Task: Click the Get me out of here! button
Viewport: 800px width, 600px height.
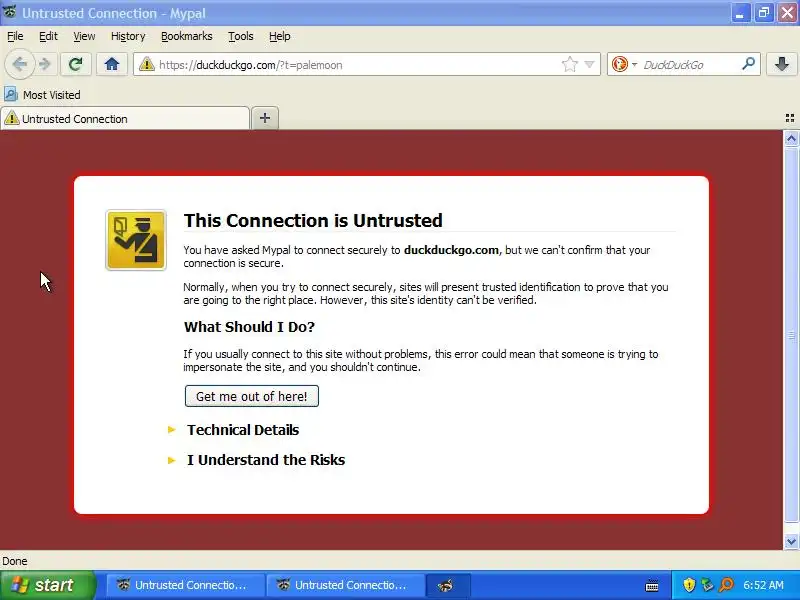Action: [252, 396]
